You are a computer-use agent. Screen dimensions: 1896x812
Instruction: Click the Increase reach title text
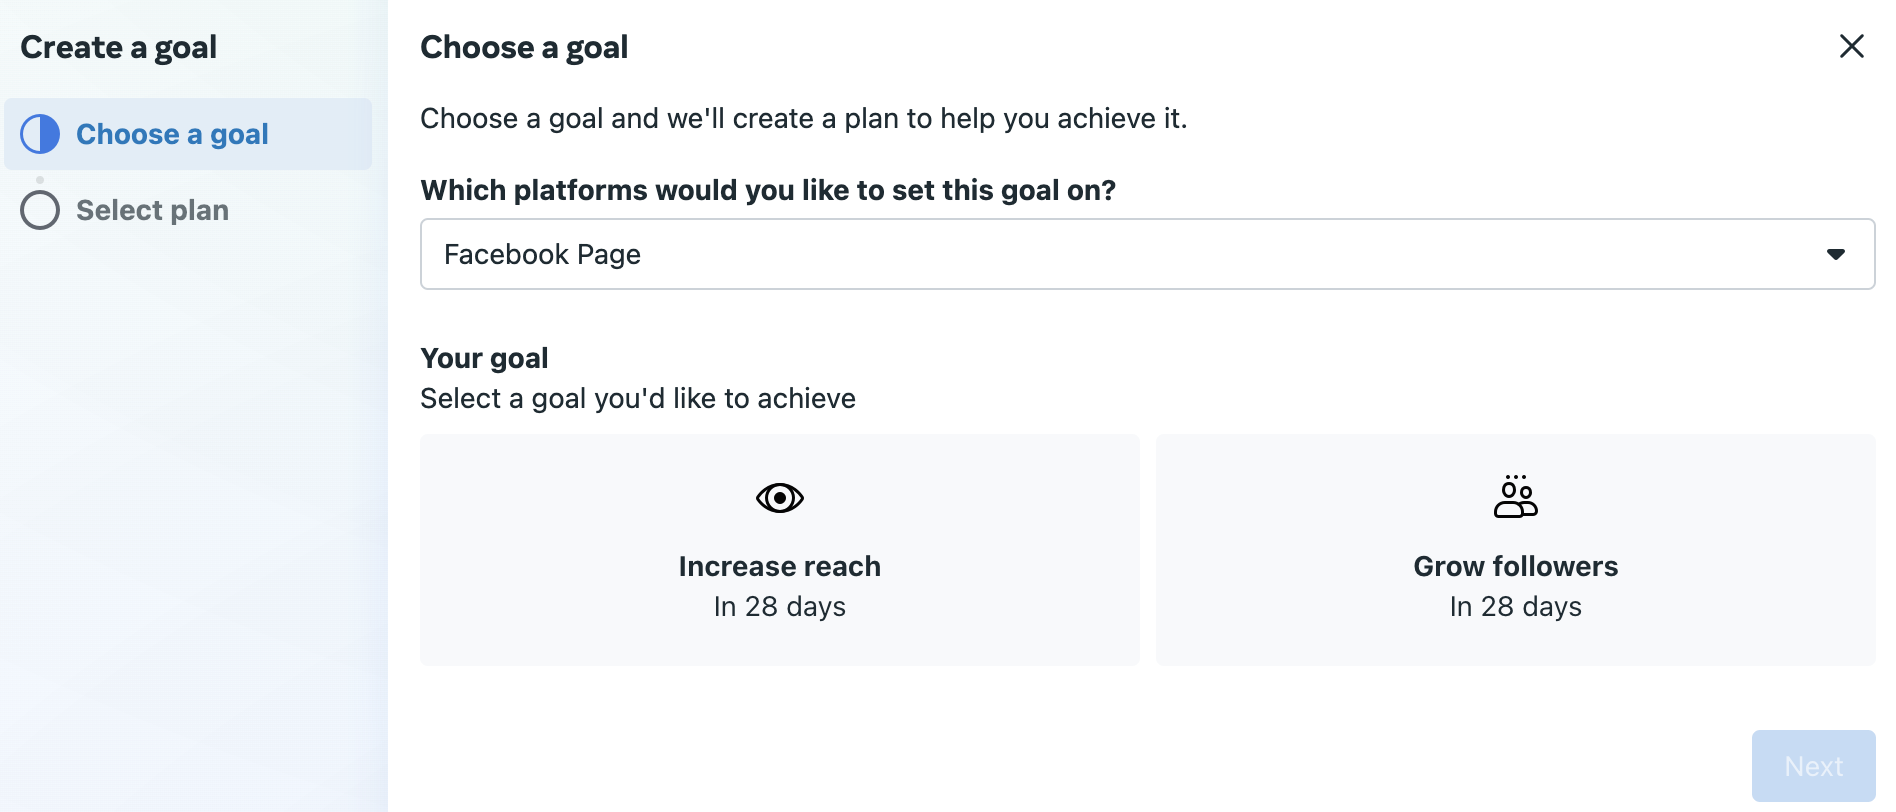pyautogui.click(x=780, y=566)
